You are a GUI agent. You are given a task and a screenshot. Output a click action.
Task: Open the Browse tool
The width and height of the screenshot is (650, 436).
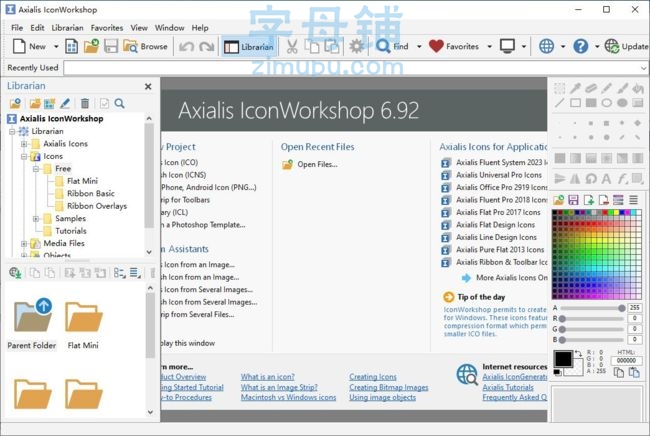click(146, 46)
